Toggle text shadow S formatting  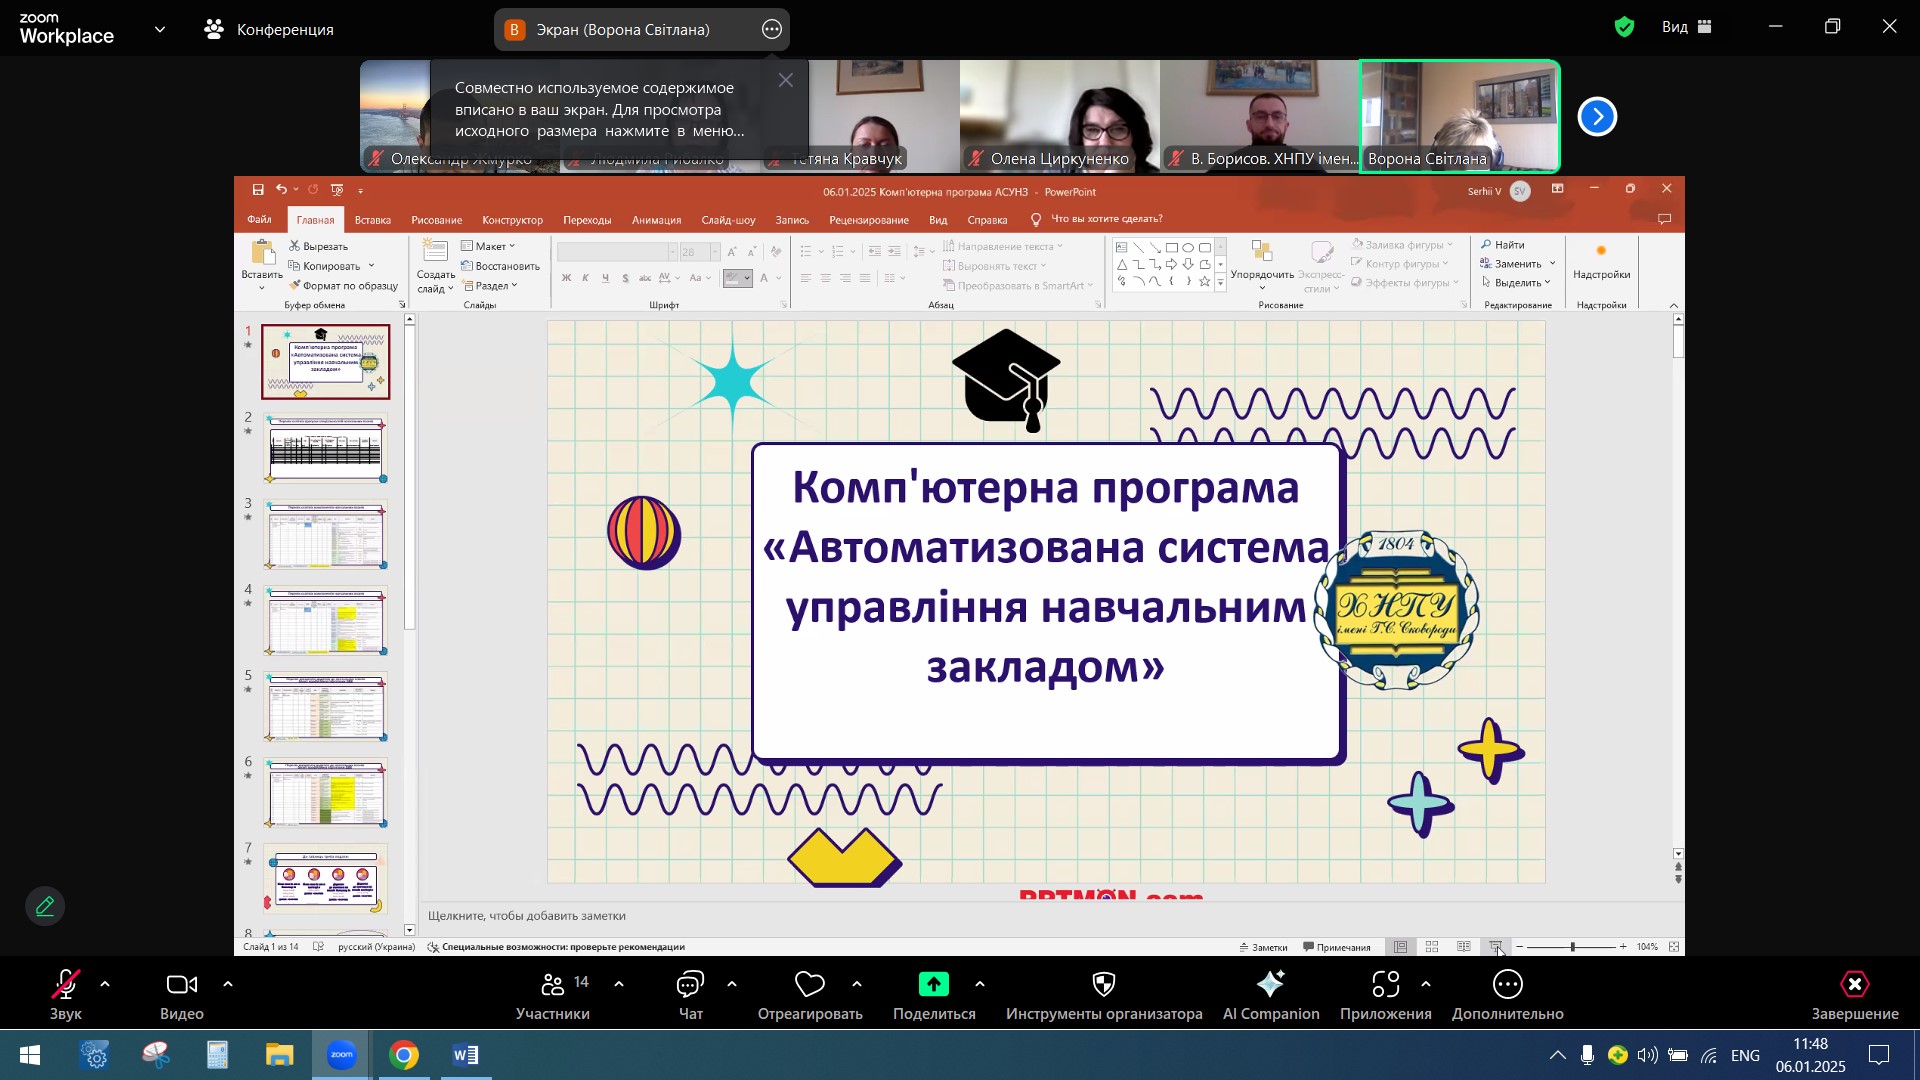point(625,278)
